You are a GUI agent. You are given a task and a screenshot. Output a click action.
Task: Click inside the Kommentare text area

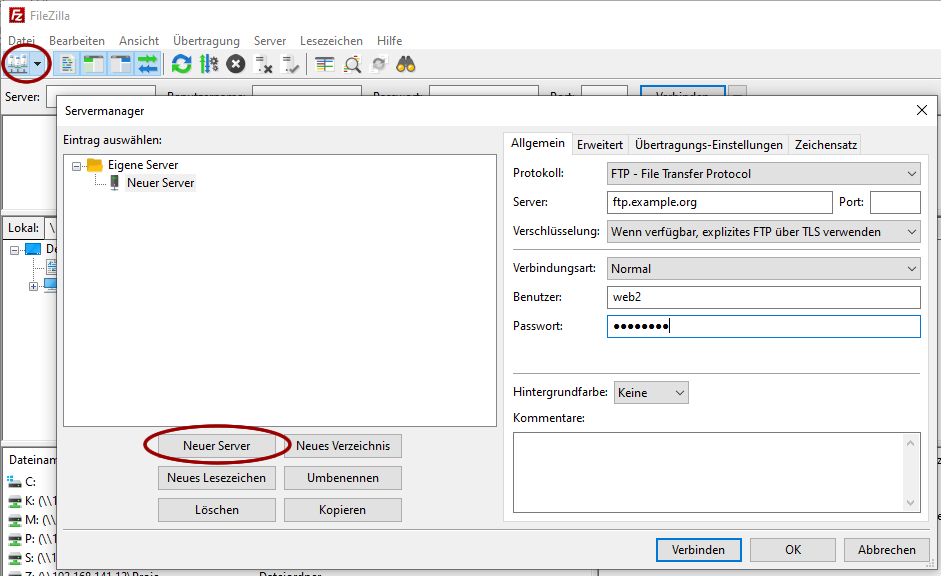[708, 472]
